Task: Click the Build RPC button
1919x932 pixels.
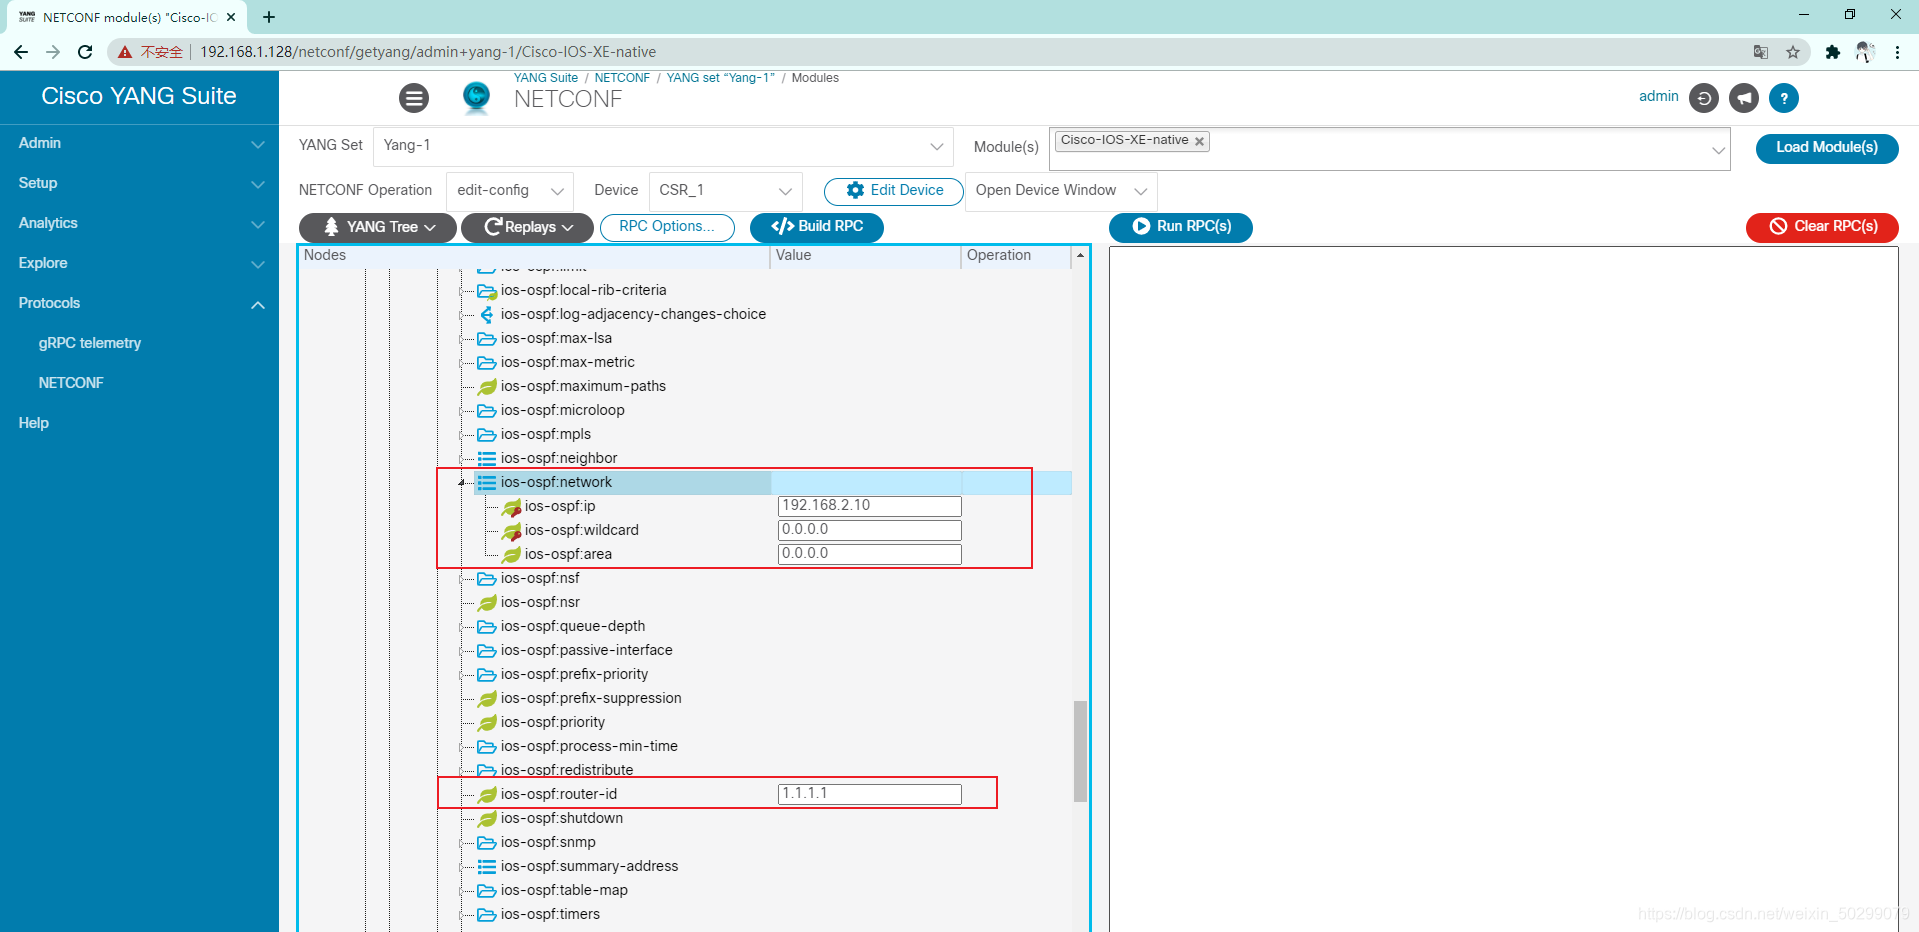Action: tap(817, 227)
